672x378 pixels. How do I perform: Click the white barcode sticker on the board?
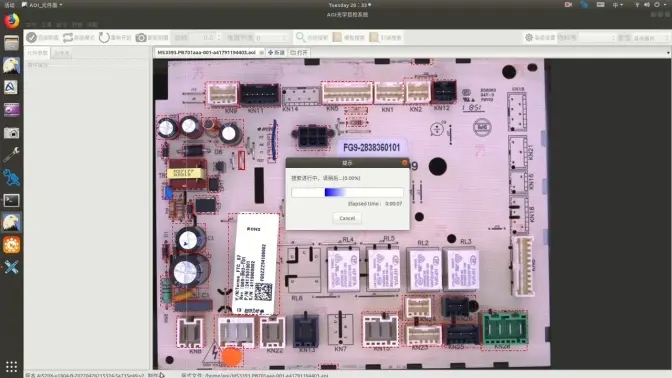click(x=255, y=264)
